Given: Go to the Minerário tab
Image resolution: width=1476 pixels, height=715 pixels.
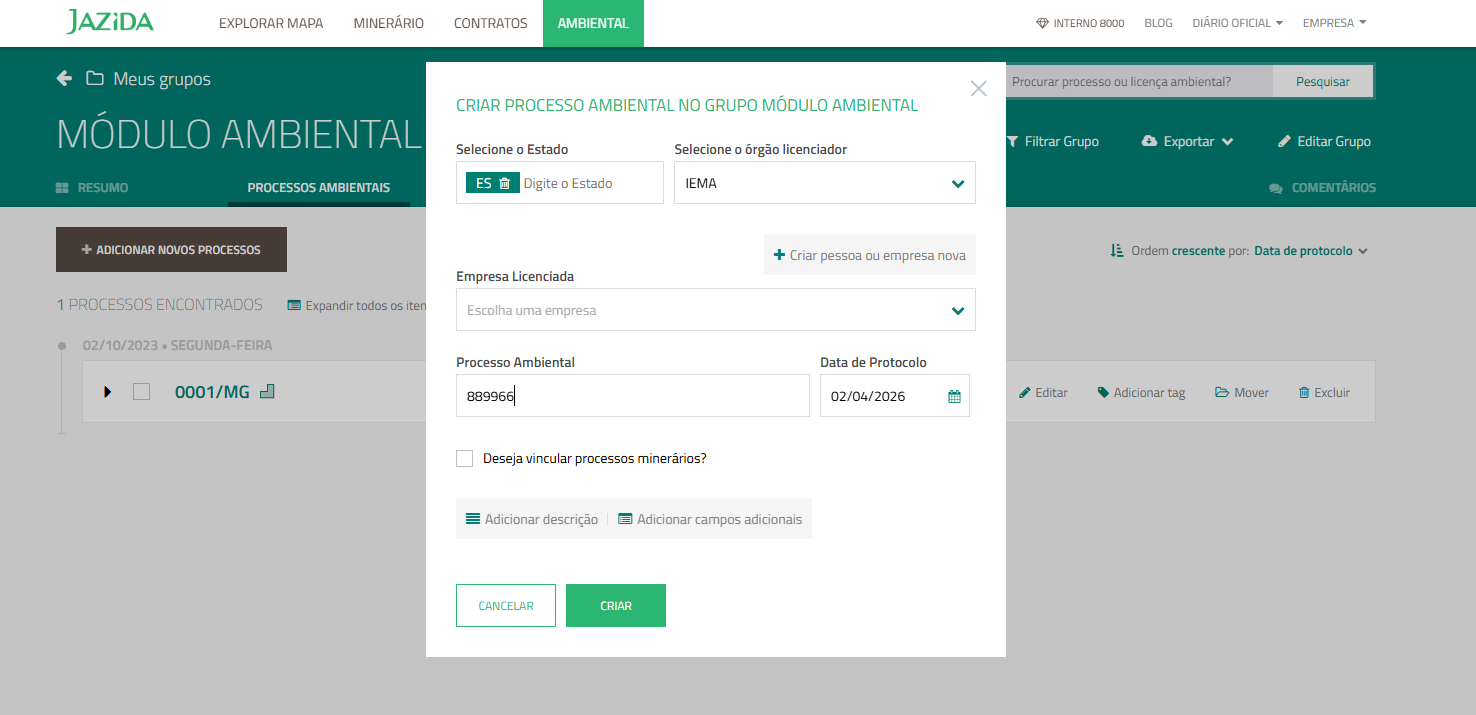Looking at the screenshot, I should [x=388, y=23].
